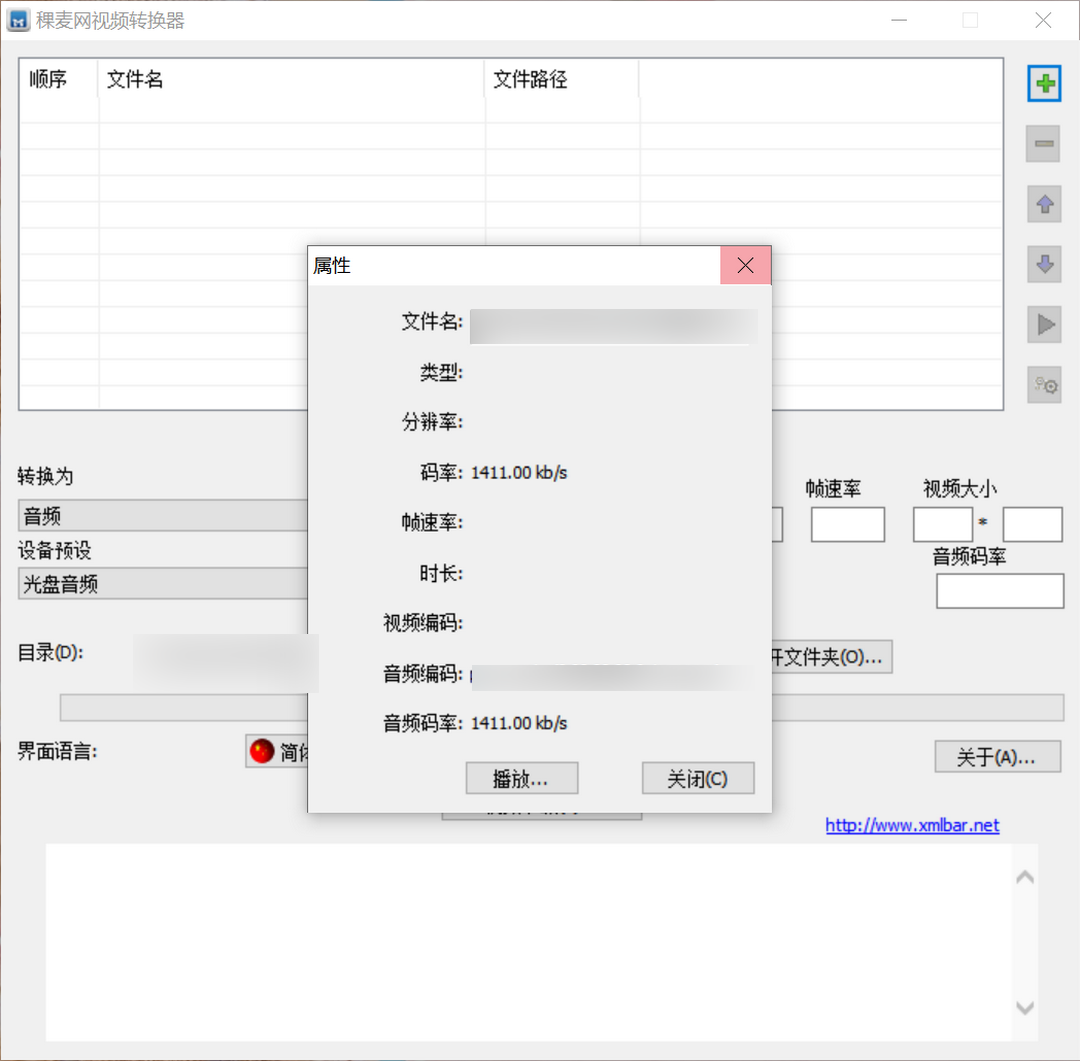
Task: Click the scrollbar up arrow in the log area
Action: [1024, 875]
